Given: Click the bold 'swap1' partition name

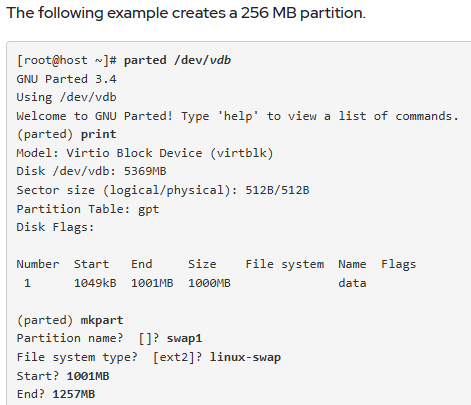Looking at the screenshot, I should pos(184,339).
